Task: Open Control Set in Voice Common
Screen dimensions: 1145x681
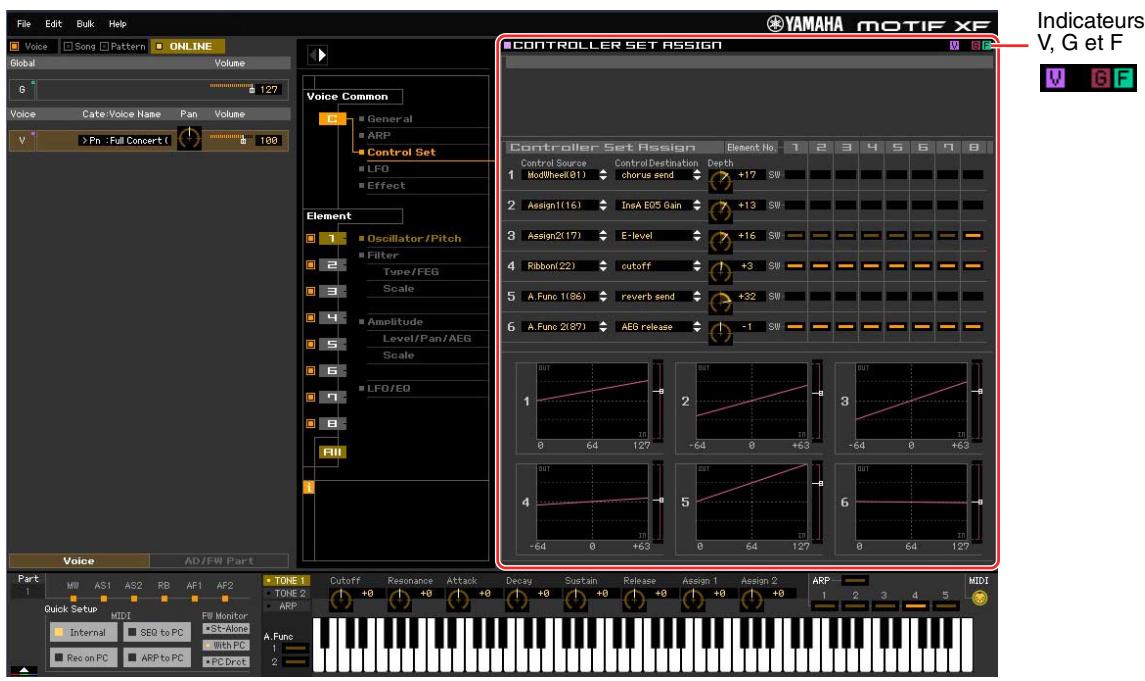Action: point(401,152)
